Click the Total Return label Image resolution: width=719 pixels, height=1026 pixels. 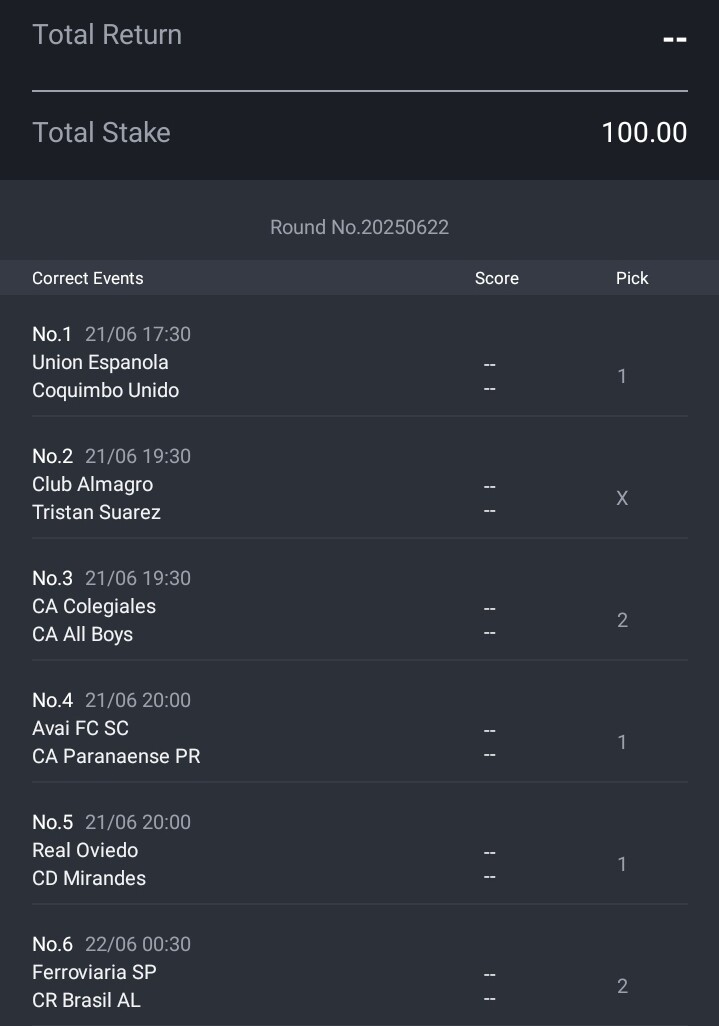(x=107, y=35)
